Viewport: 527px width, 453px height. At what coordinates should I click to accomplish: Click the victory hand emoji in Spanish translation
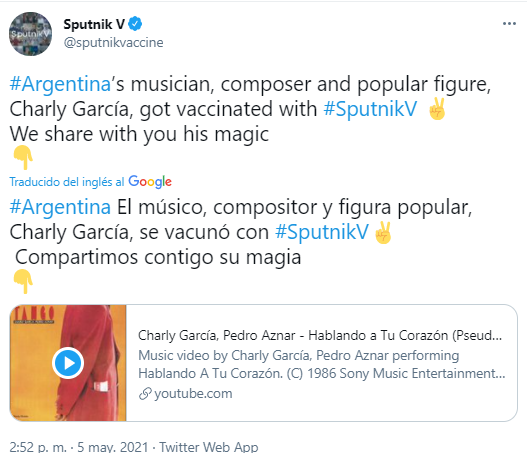click(383, 233)
